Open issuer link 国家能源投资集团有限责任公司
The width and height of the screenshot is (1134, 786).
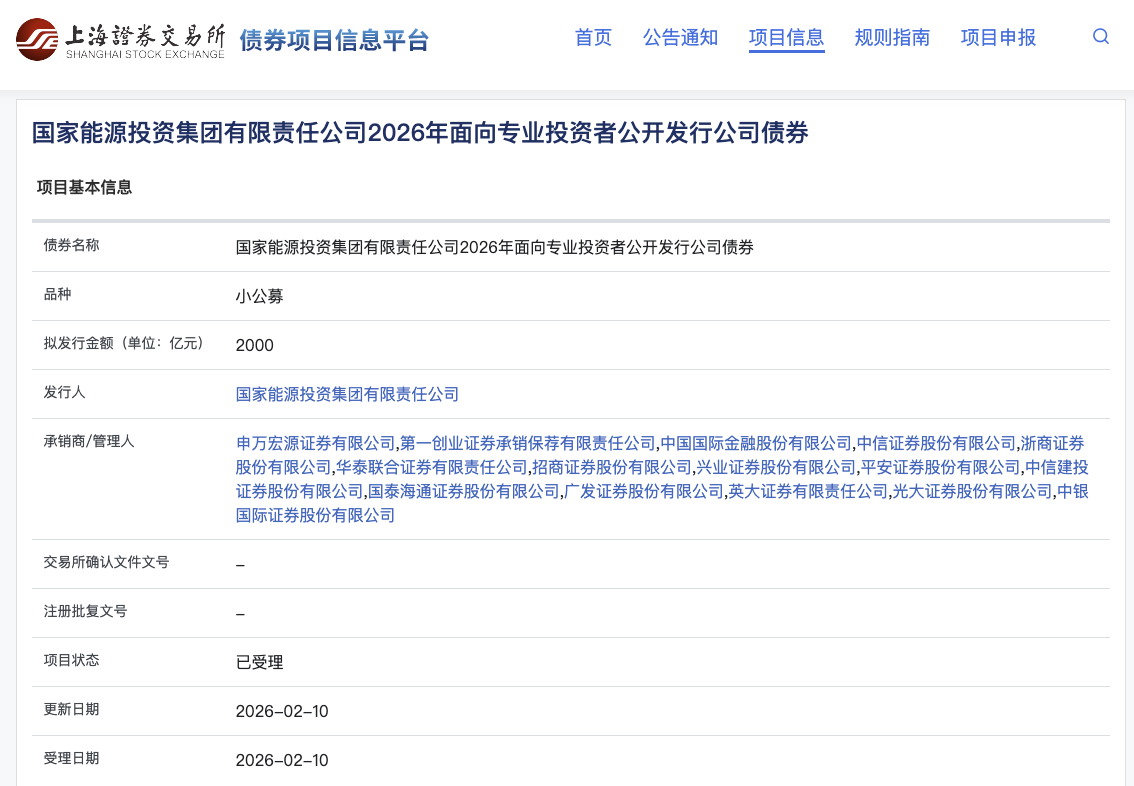tap(347, 394)
